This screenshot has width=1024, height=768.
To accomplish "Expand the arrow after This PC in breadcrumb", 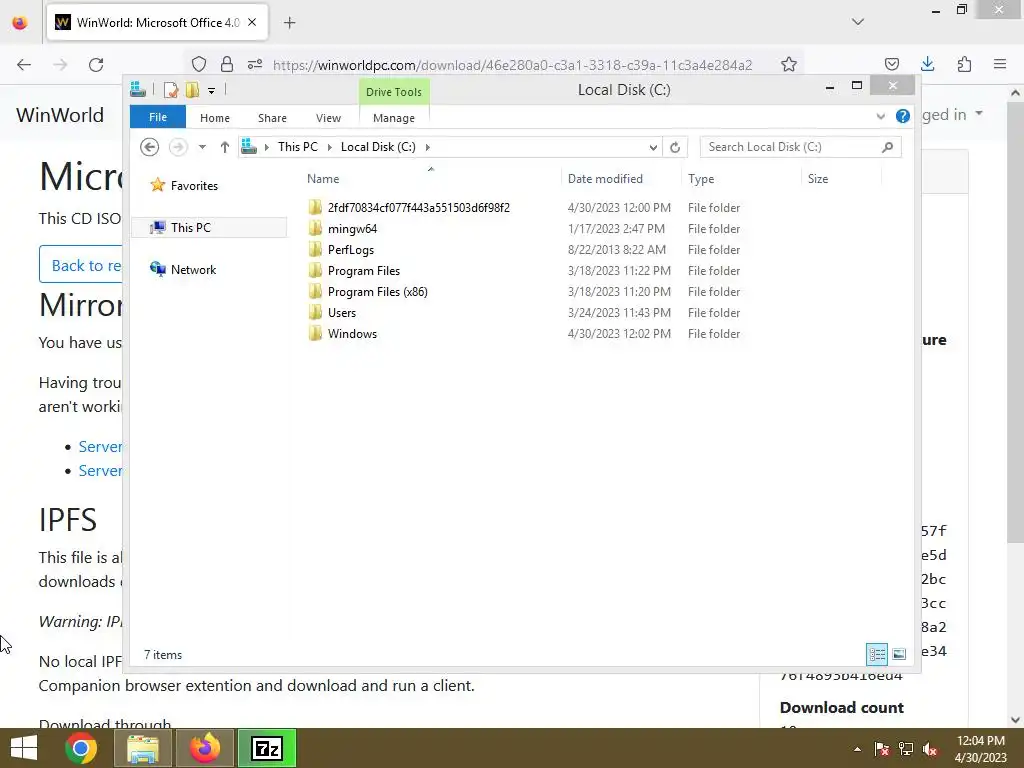I will coord(329,147).
